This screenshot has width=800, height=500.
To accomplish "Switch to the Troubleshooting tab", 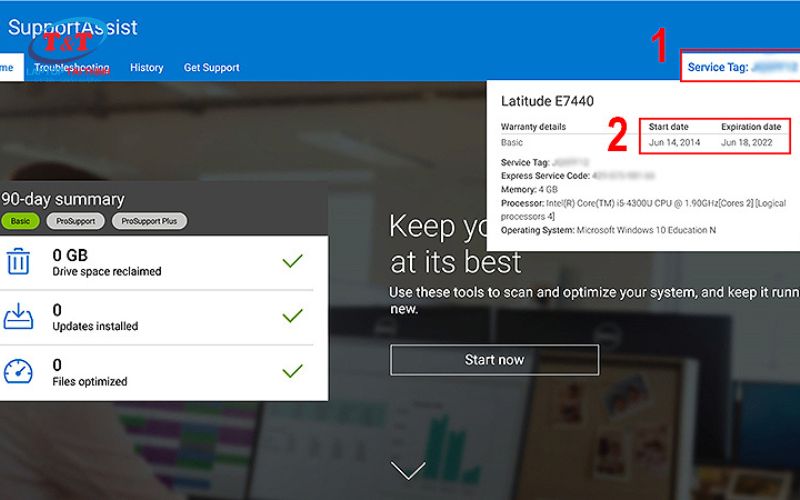I will [72, 67].
